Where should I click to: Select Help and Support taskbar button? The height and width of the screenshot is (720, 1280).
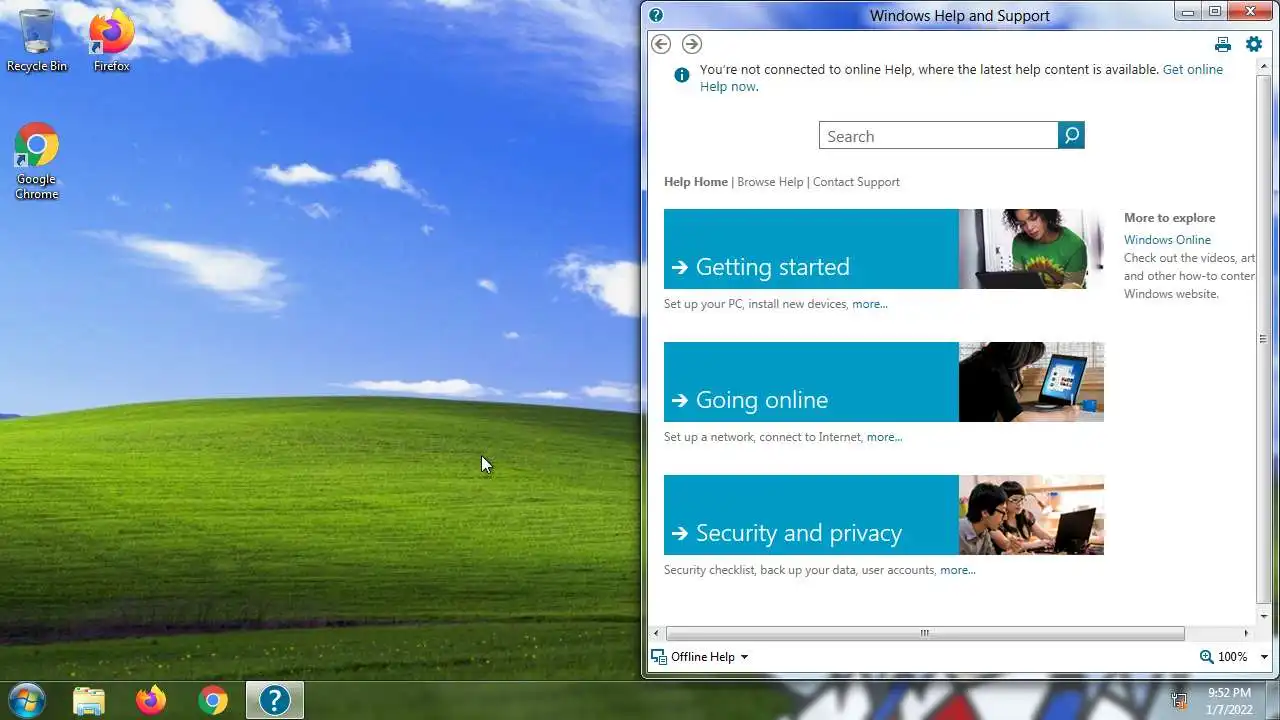click(x=275, y=701)
